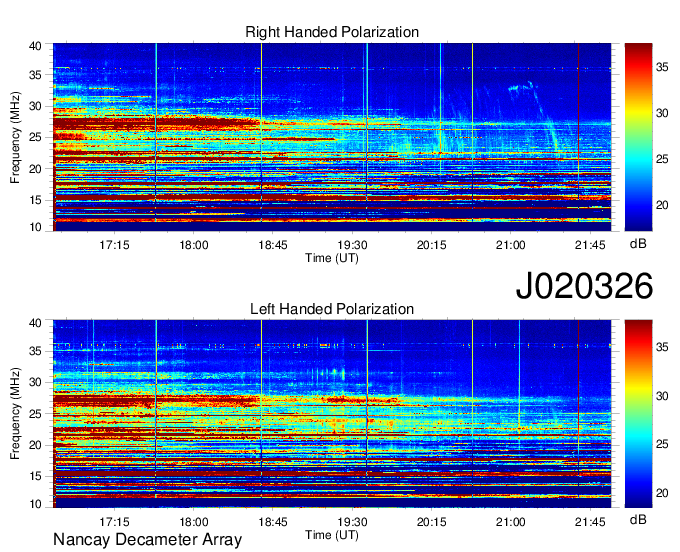Image resolution: width=680 pixels, height=552 pixels.
Task: Click the 20:15 time tick under Right Handed plot
Action: 432,245
